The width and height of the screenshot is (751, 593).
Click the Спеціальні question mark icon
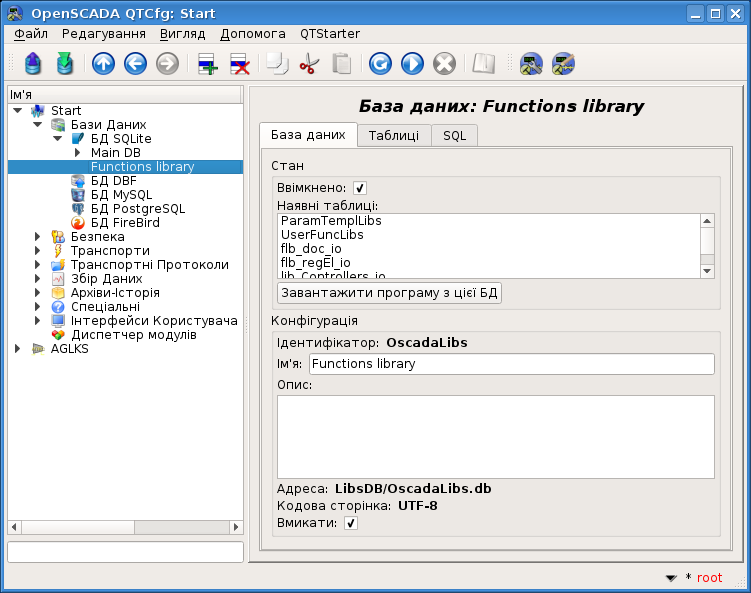pos(58,307)
